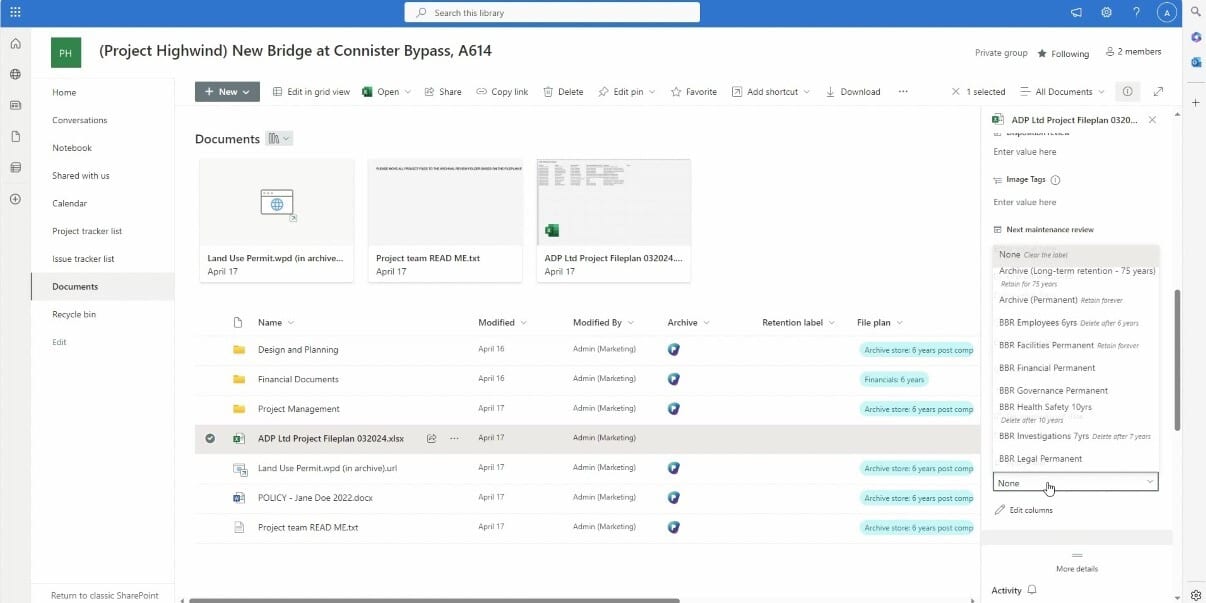Click the Download toolbar button
This screenshot has width=1206, height=603.
(852, 91)
